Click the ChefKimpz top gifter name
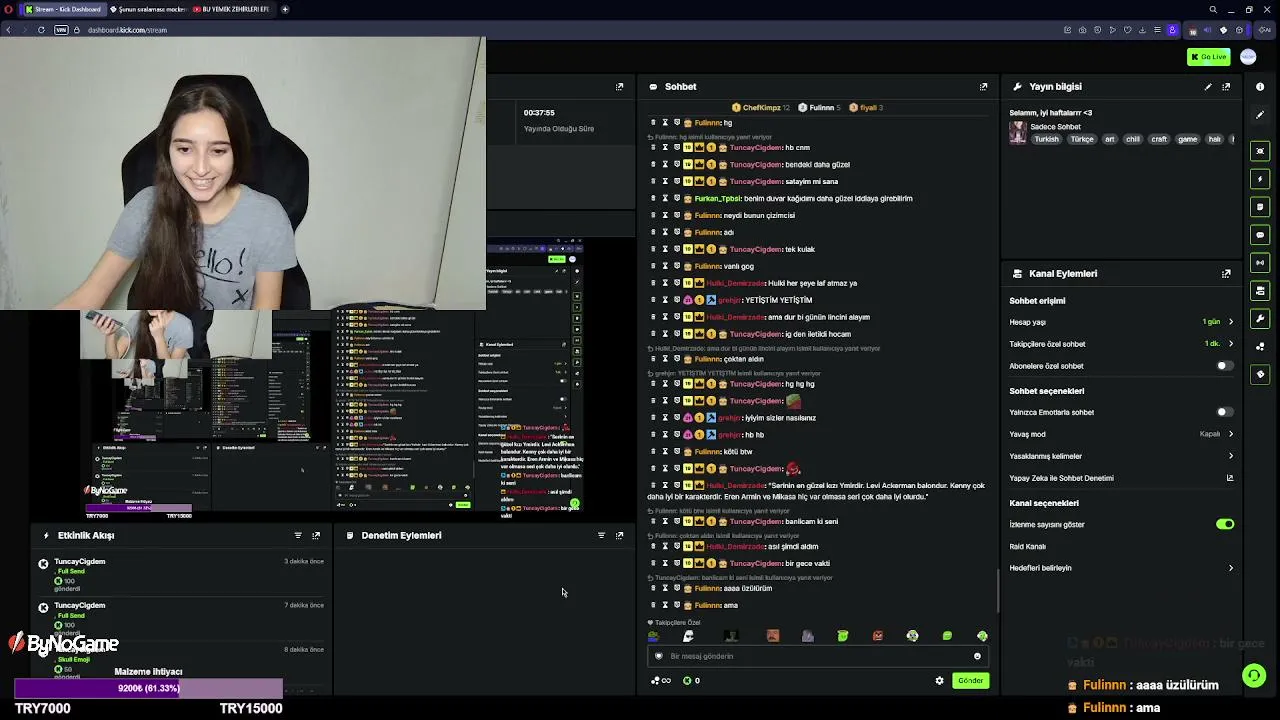 click(x=761, y=107)
